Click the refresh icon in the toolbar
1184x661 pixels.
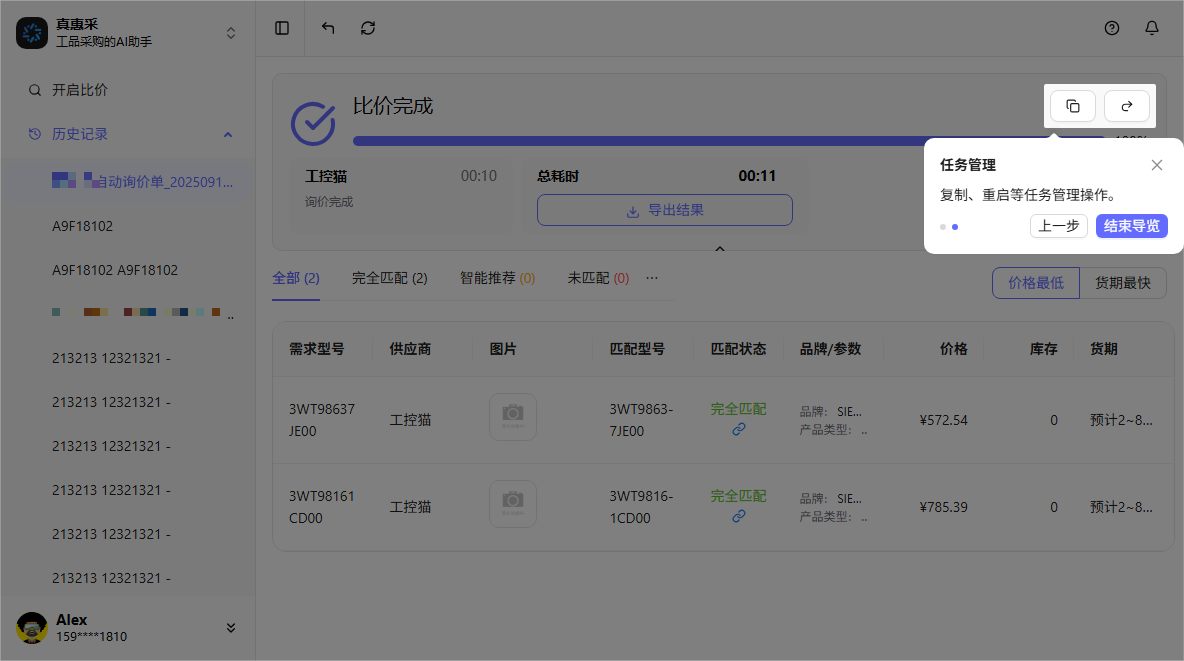point(368,28)
